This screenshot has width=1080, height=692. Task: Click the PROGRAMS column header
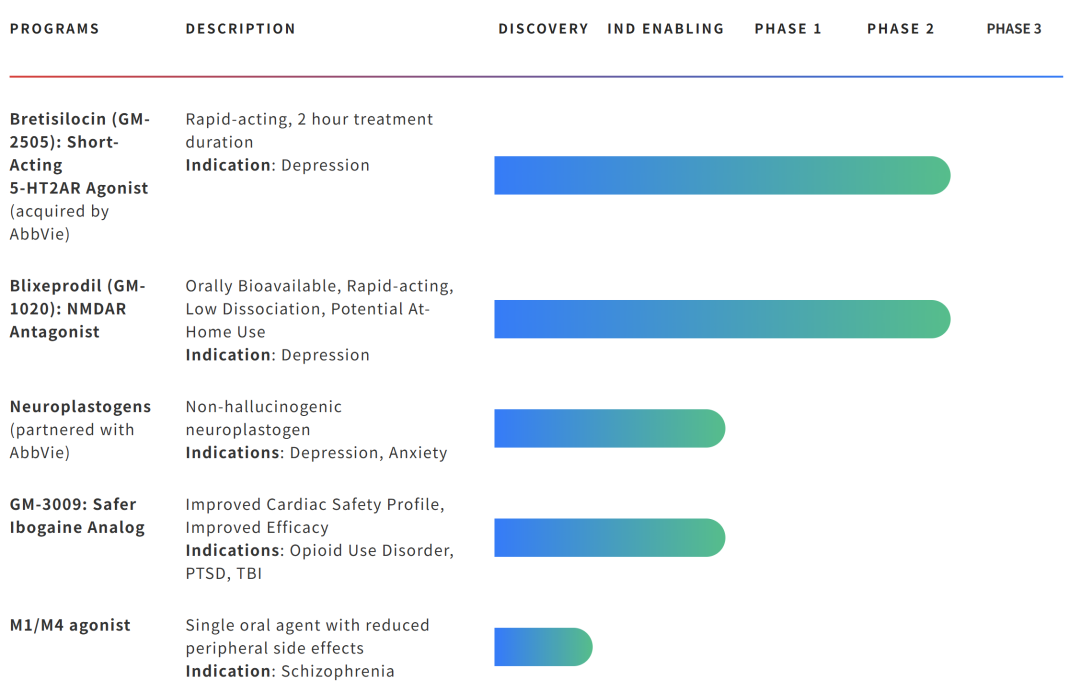tap(54, 29)
